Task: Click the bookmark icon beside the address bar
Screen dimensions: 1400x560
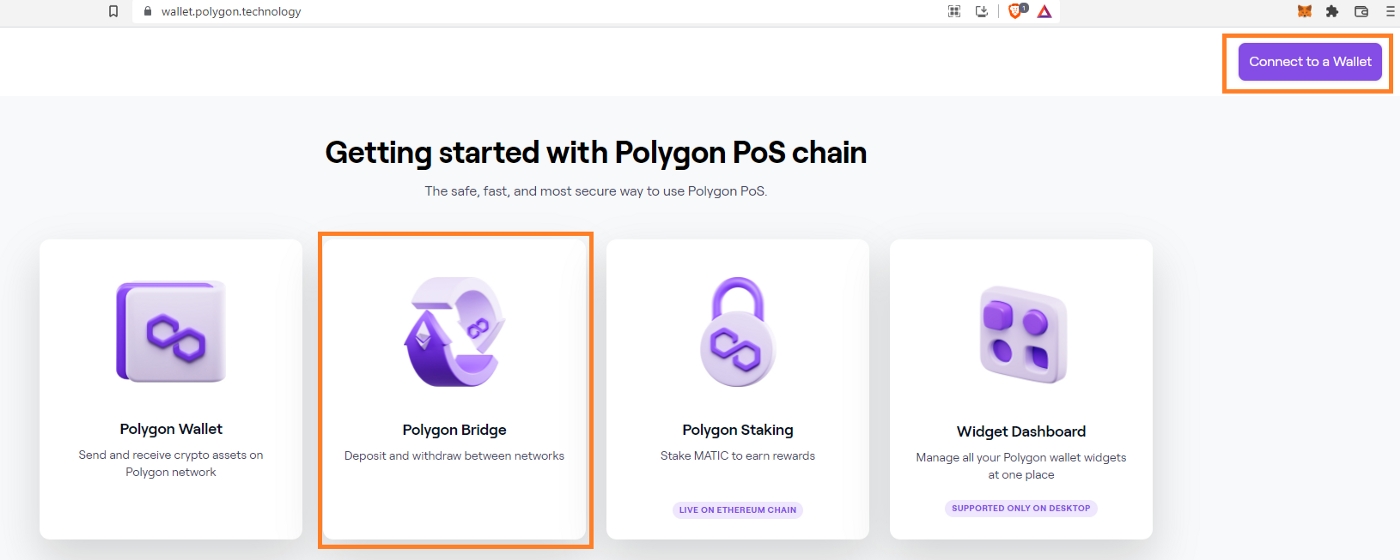Action: [x=114, y=12]
